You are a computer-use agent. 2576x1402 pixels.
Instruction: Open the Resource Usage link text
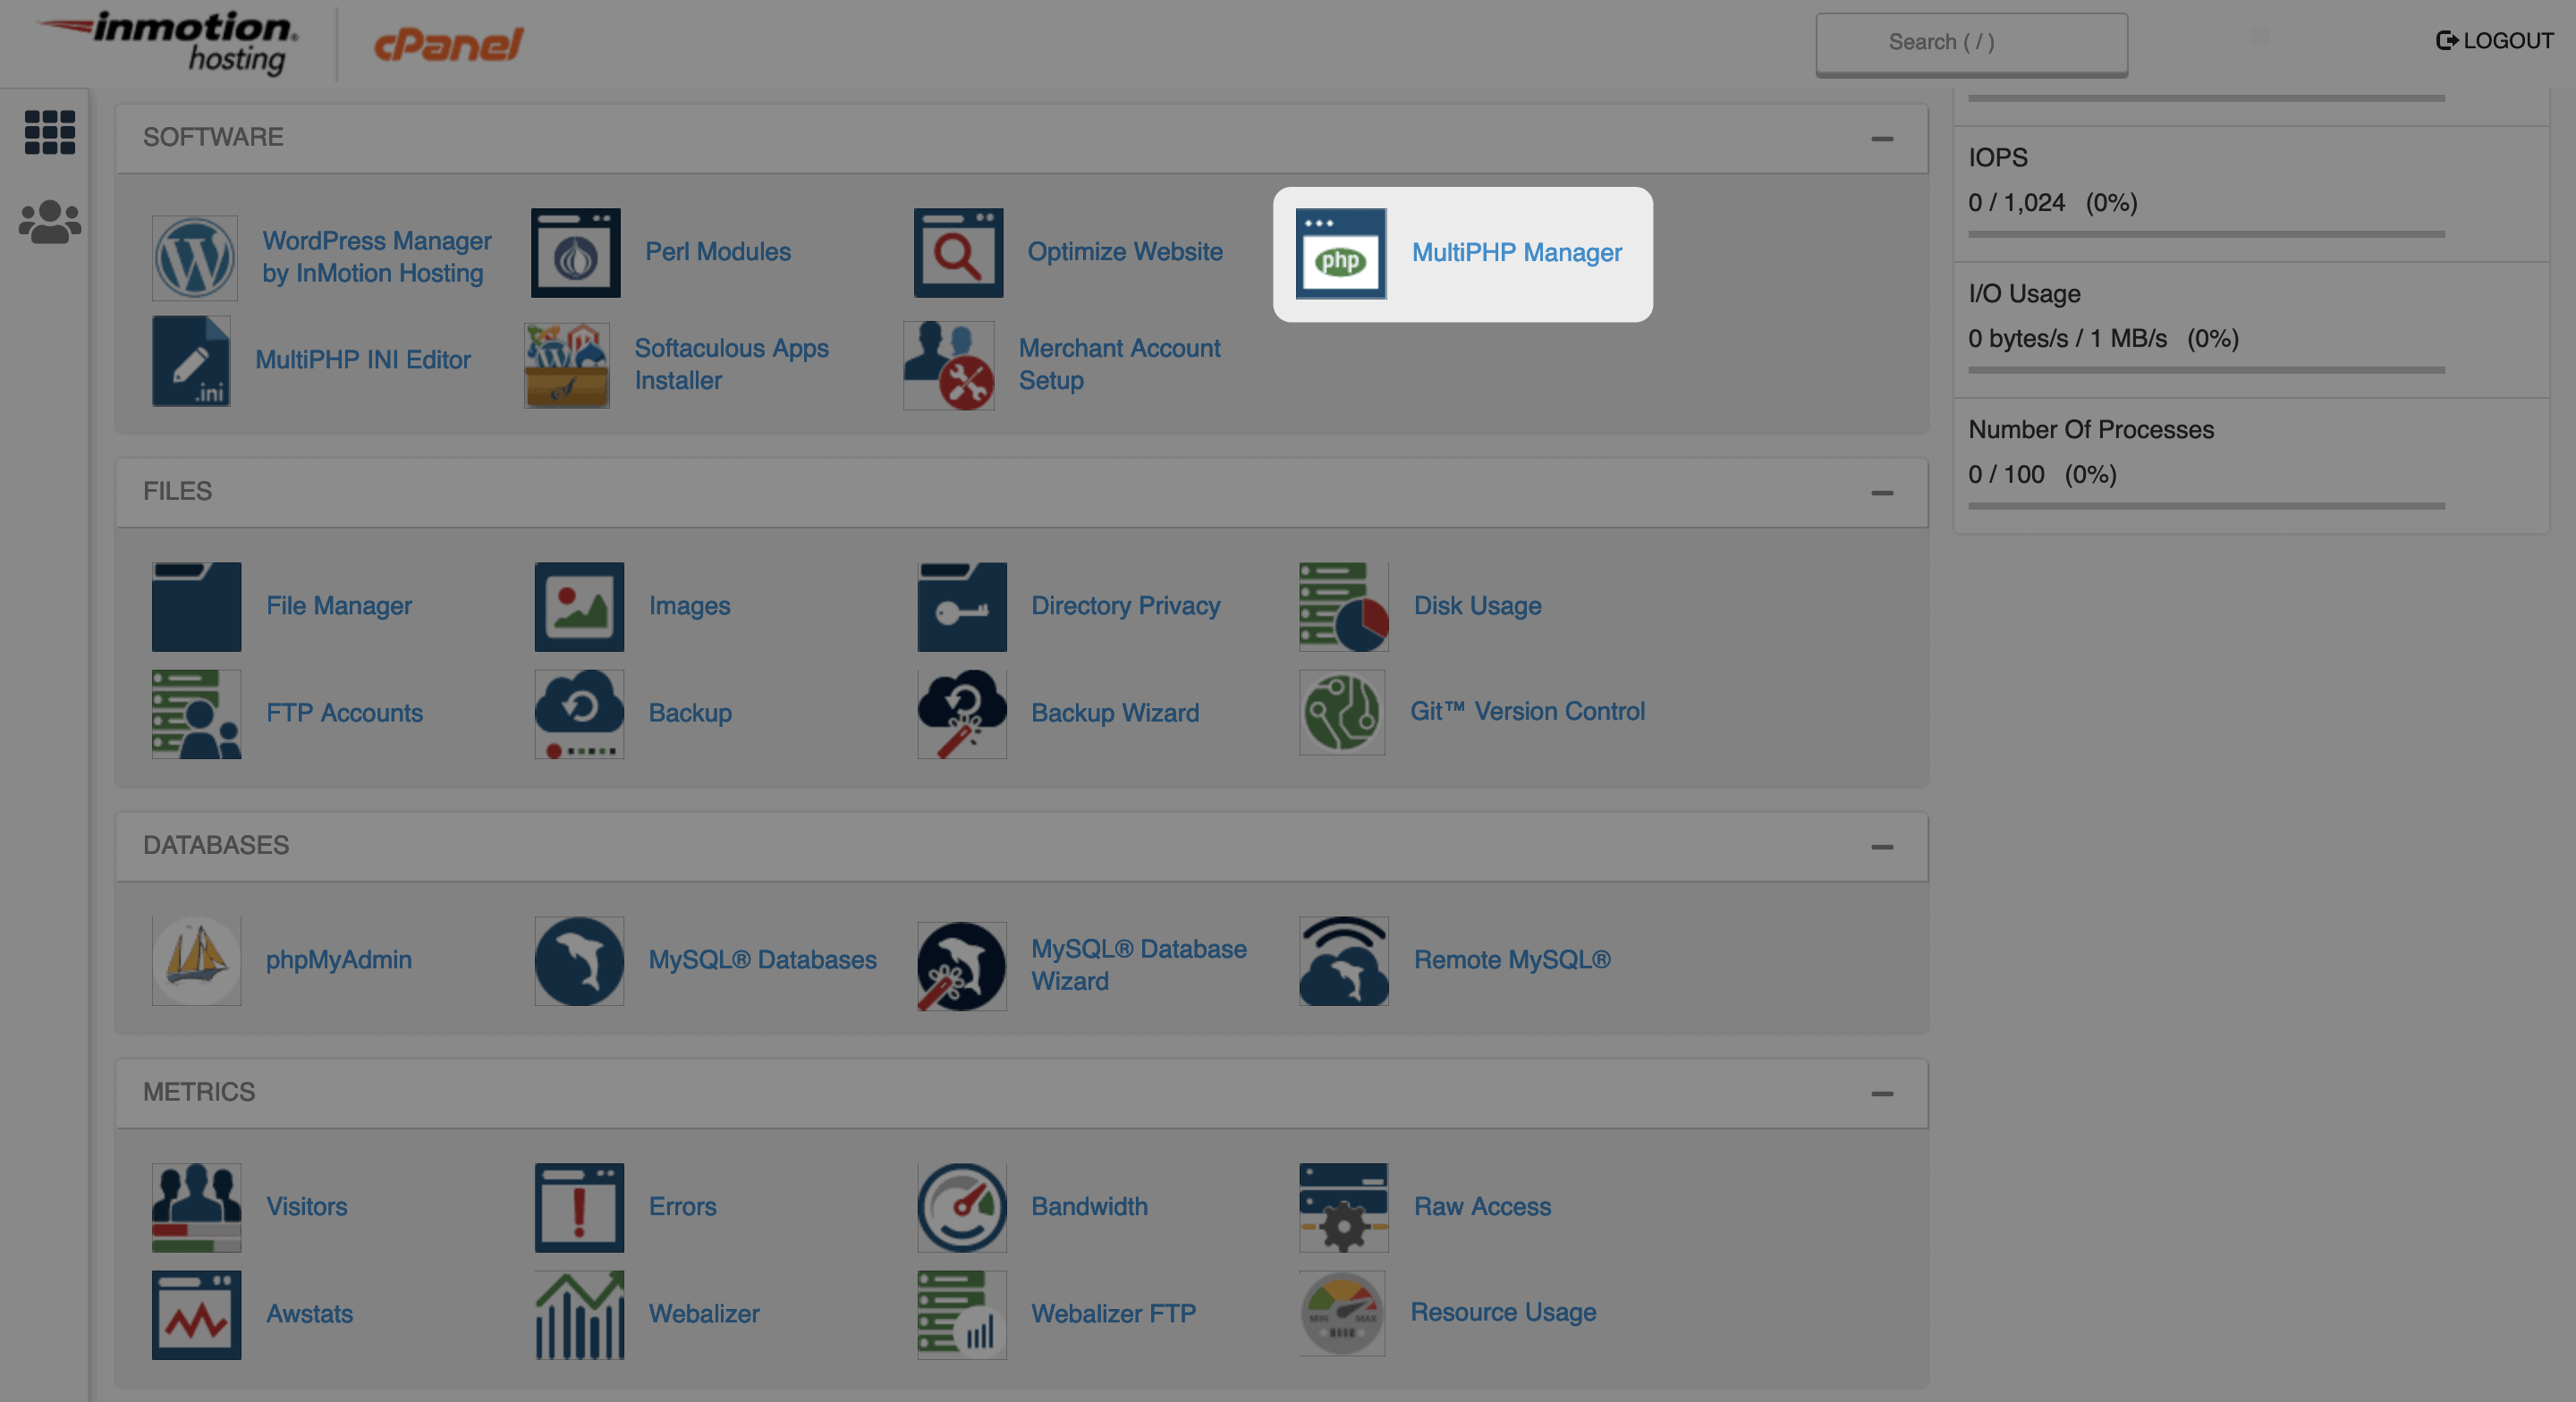pos(1503,1313)
